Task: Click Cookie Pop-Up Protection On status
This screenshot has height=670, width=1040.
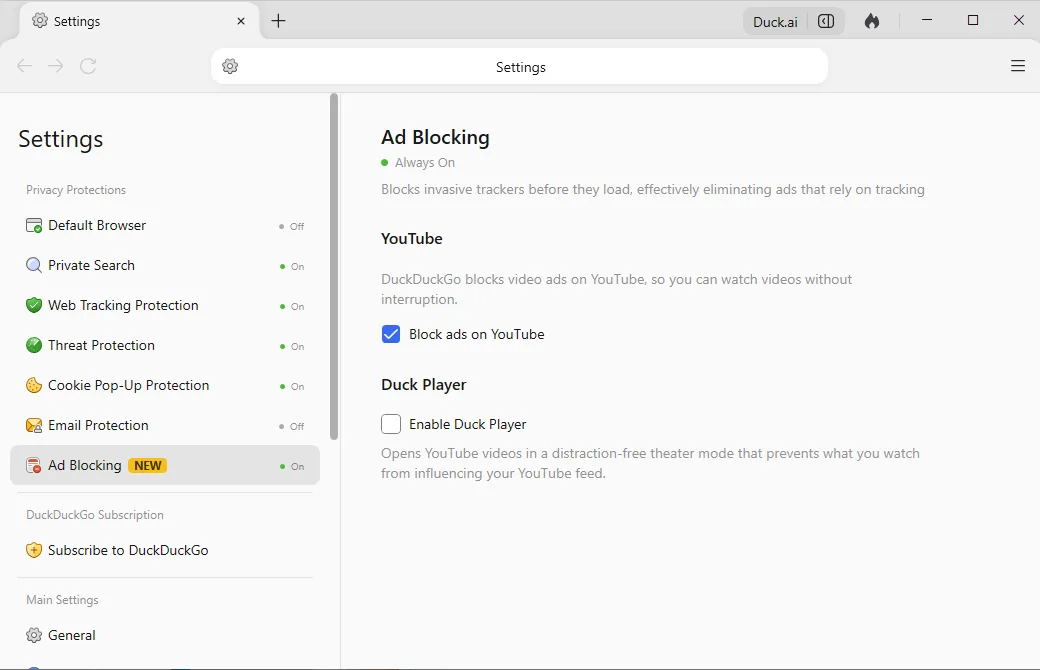Action: coord(292,386)
